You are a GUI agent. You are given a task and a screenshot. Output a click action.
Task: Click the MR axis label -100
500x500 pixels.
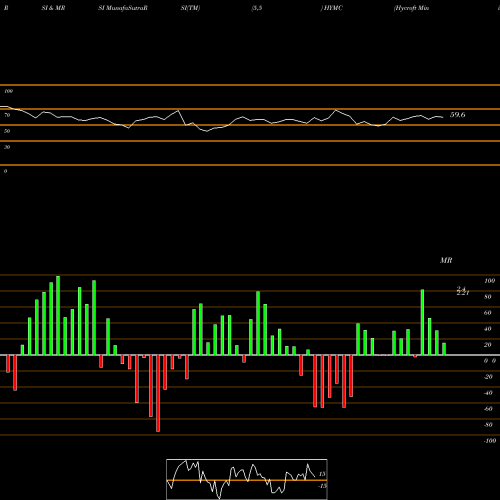point(490,441)
